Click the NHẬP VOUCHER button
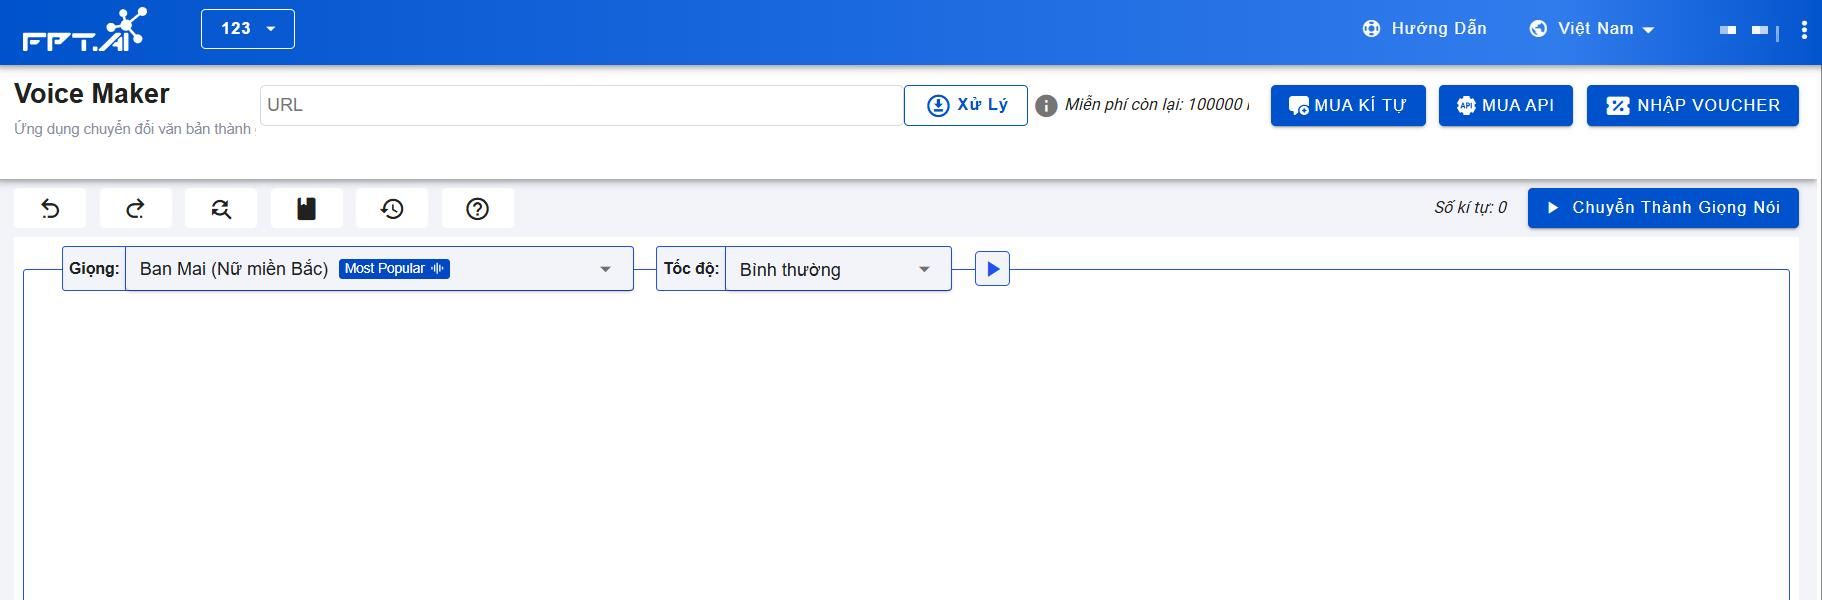This screenshot has width=1822, height=600. click(1693, 105)
